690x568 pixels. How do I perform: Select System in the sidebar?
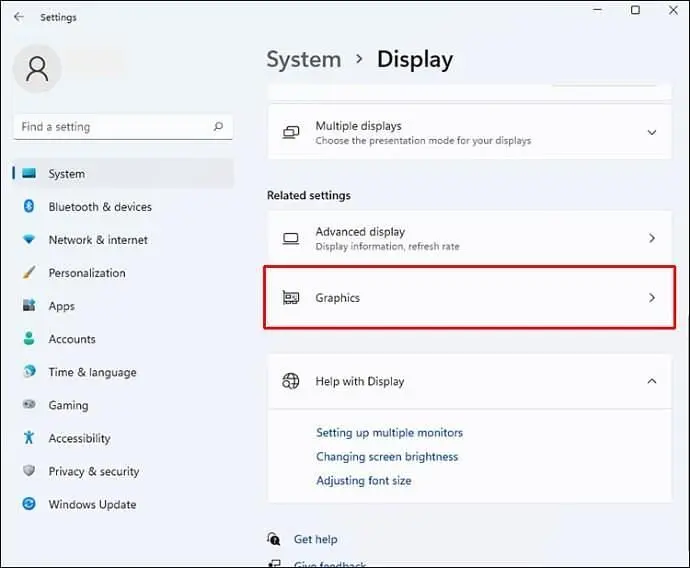point(124,173)
